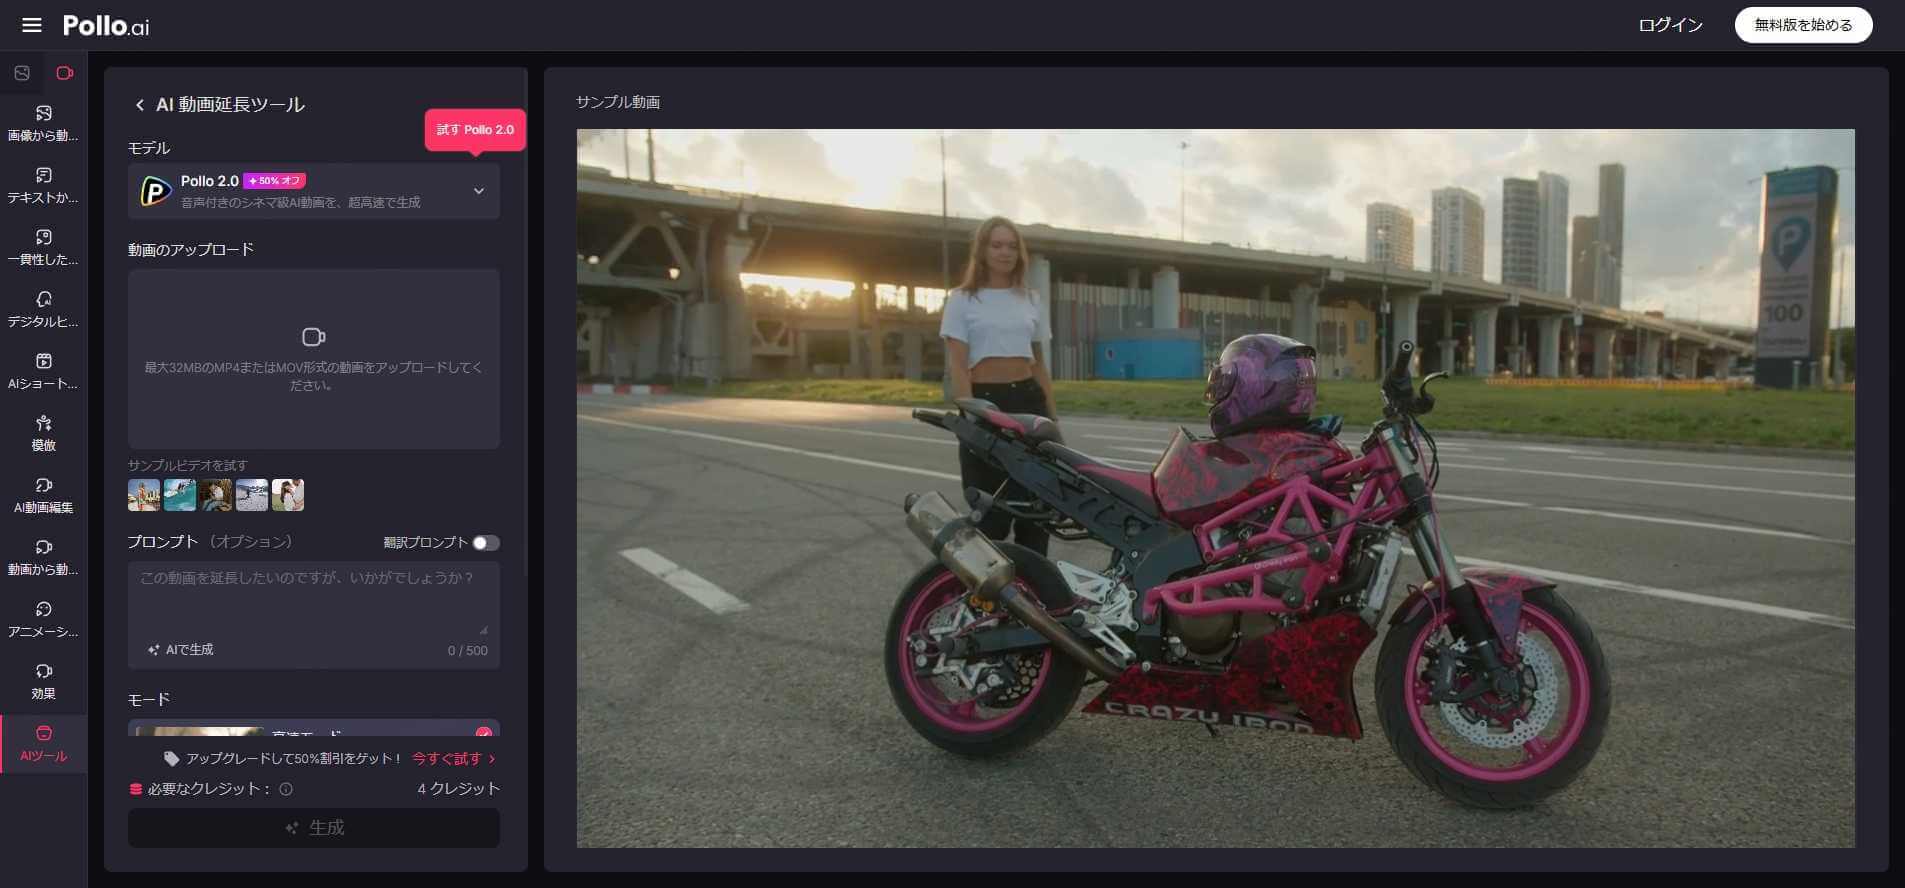Open the 画像から動画 sidebar tool
Screen dimensions: 1905x888
pyautogui.click(x=43, y=123)
